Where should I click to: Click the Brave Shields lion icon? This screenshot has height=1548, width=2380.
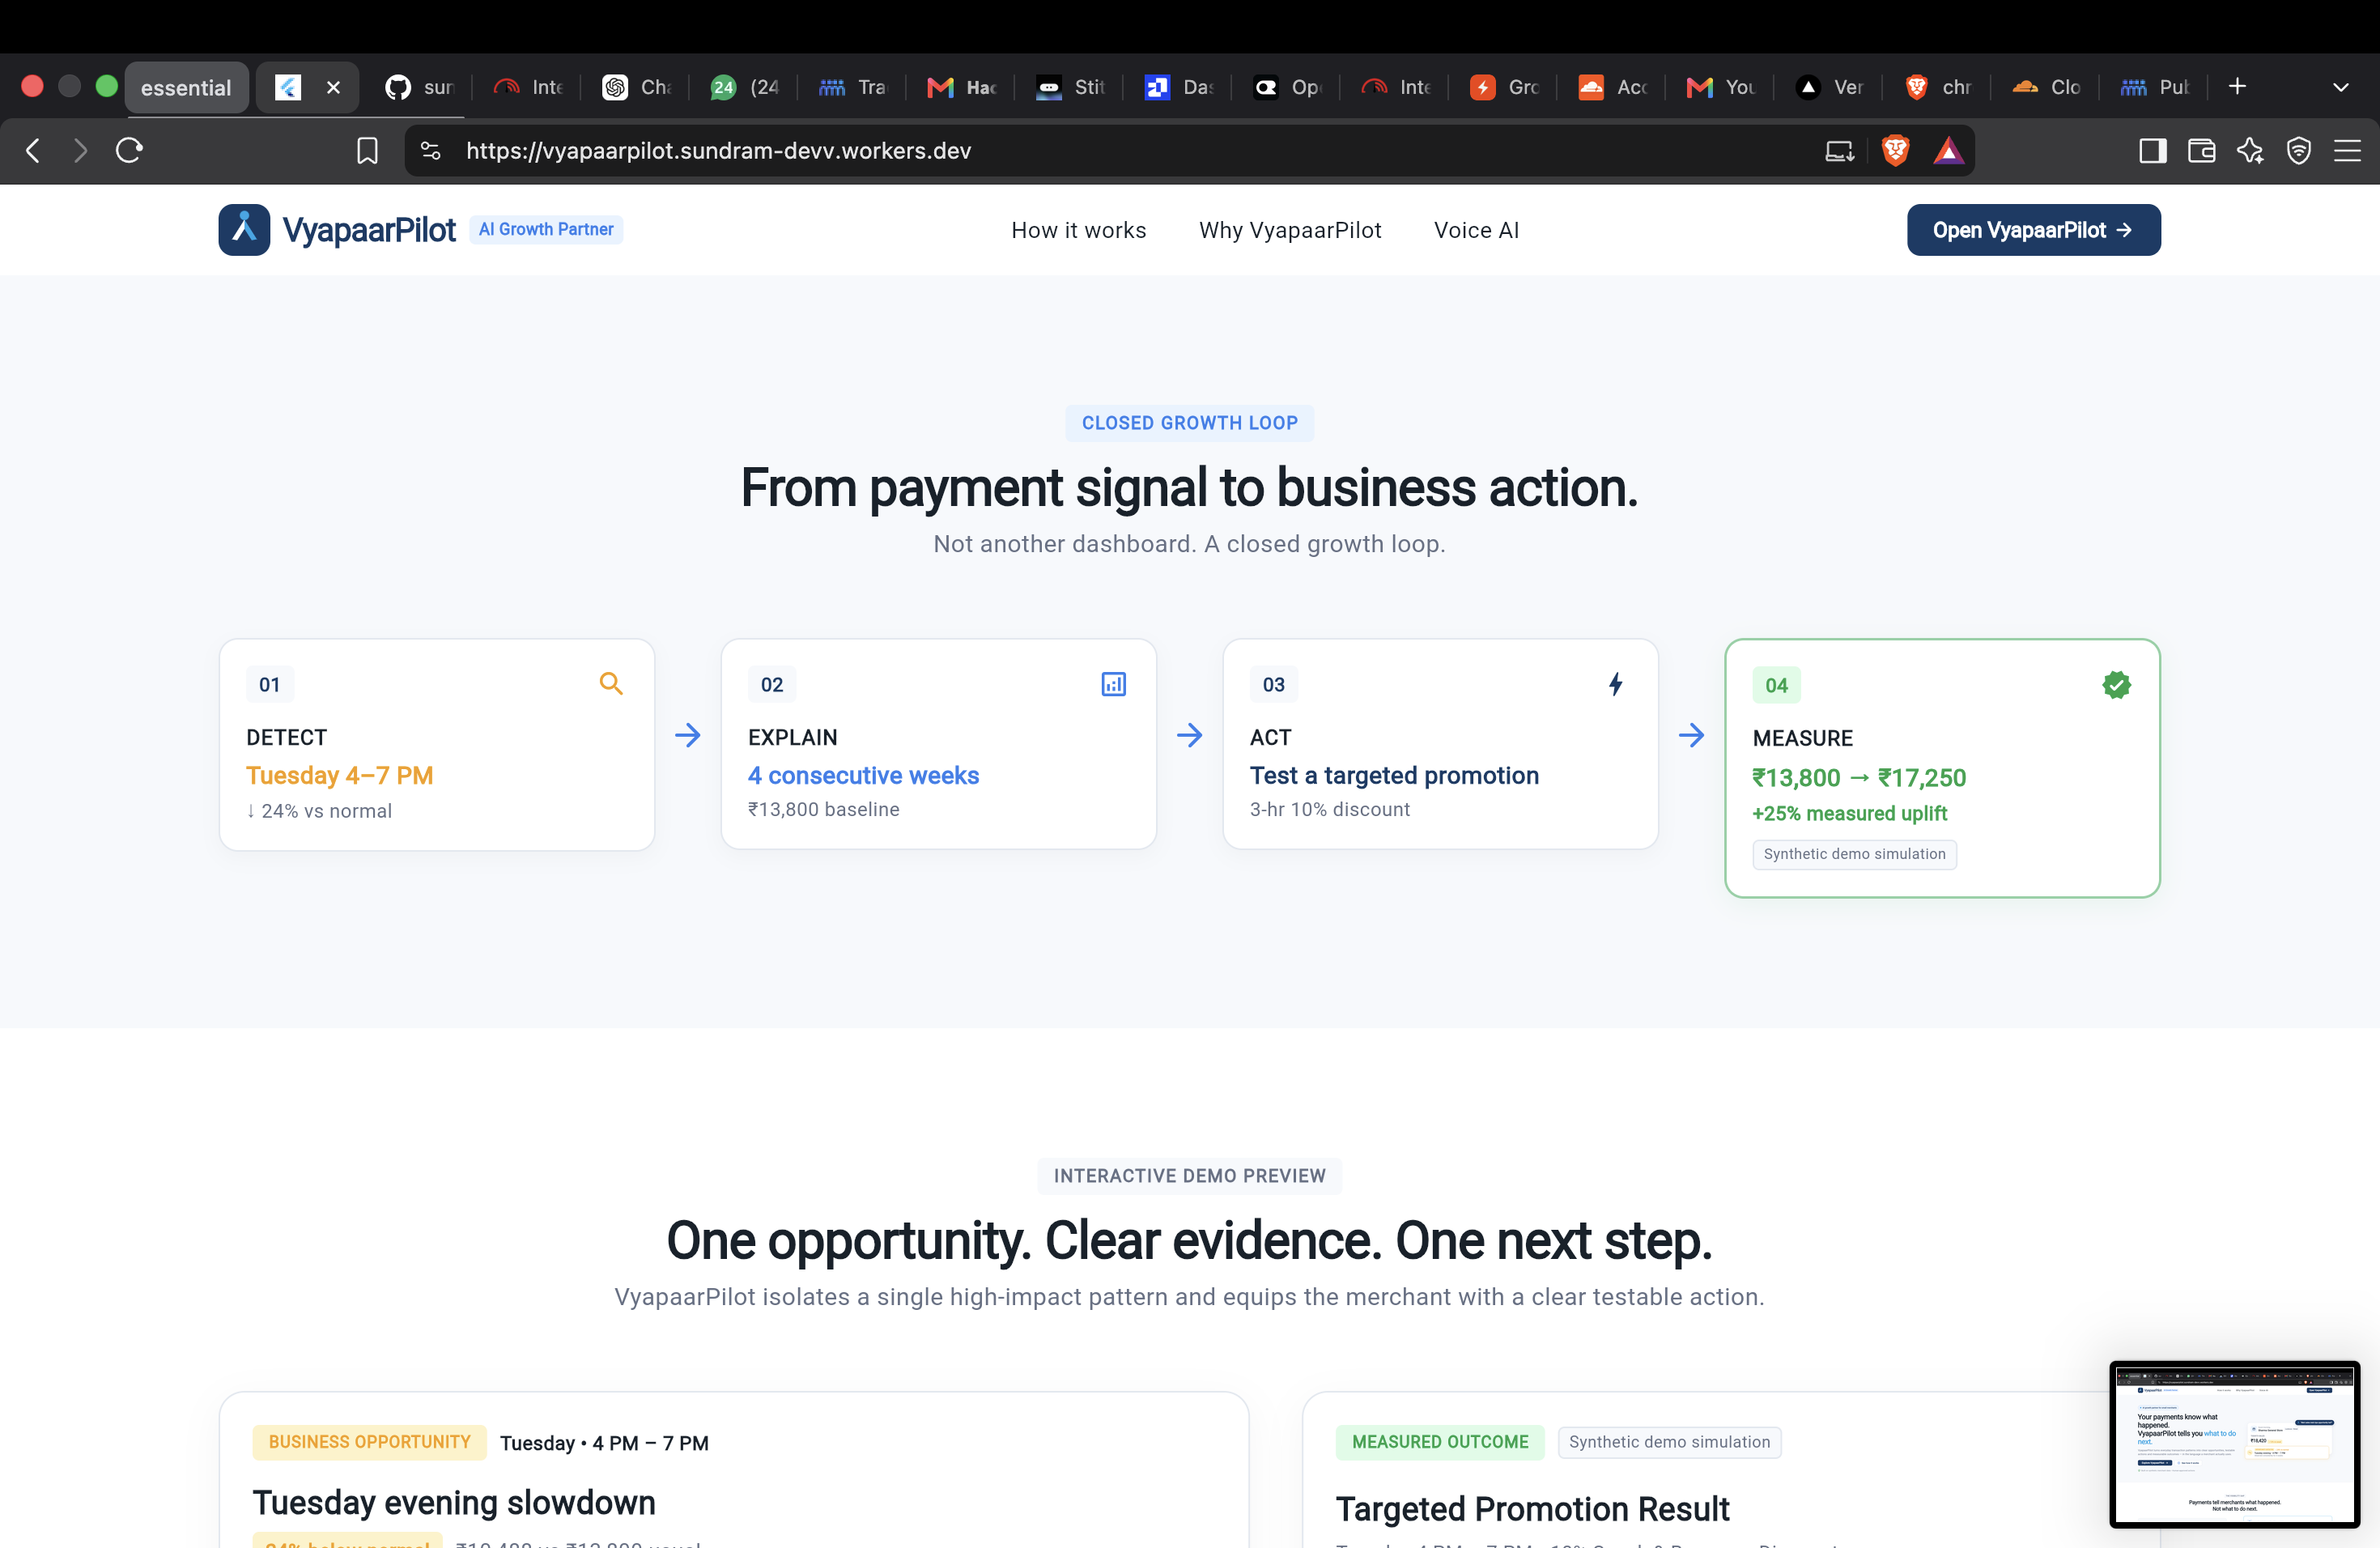click(1895, 151)
